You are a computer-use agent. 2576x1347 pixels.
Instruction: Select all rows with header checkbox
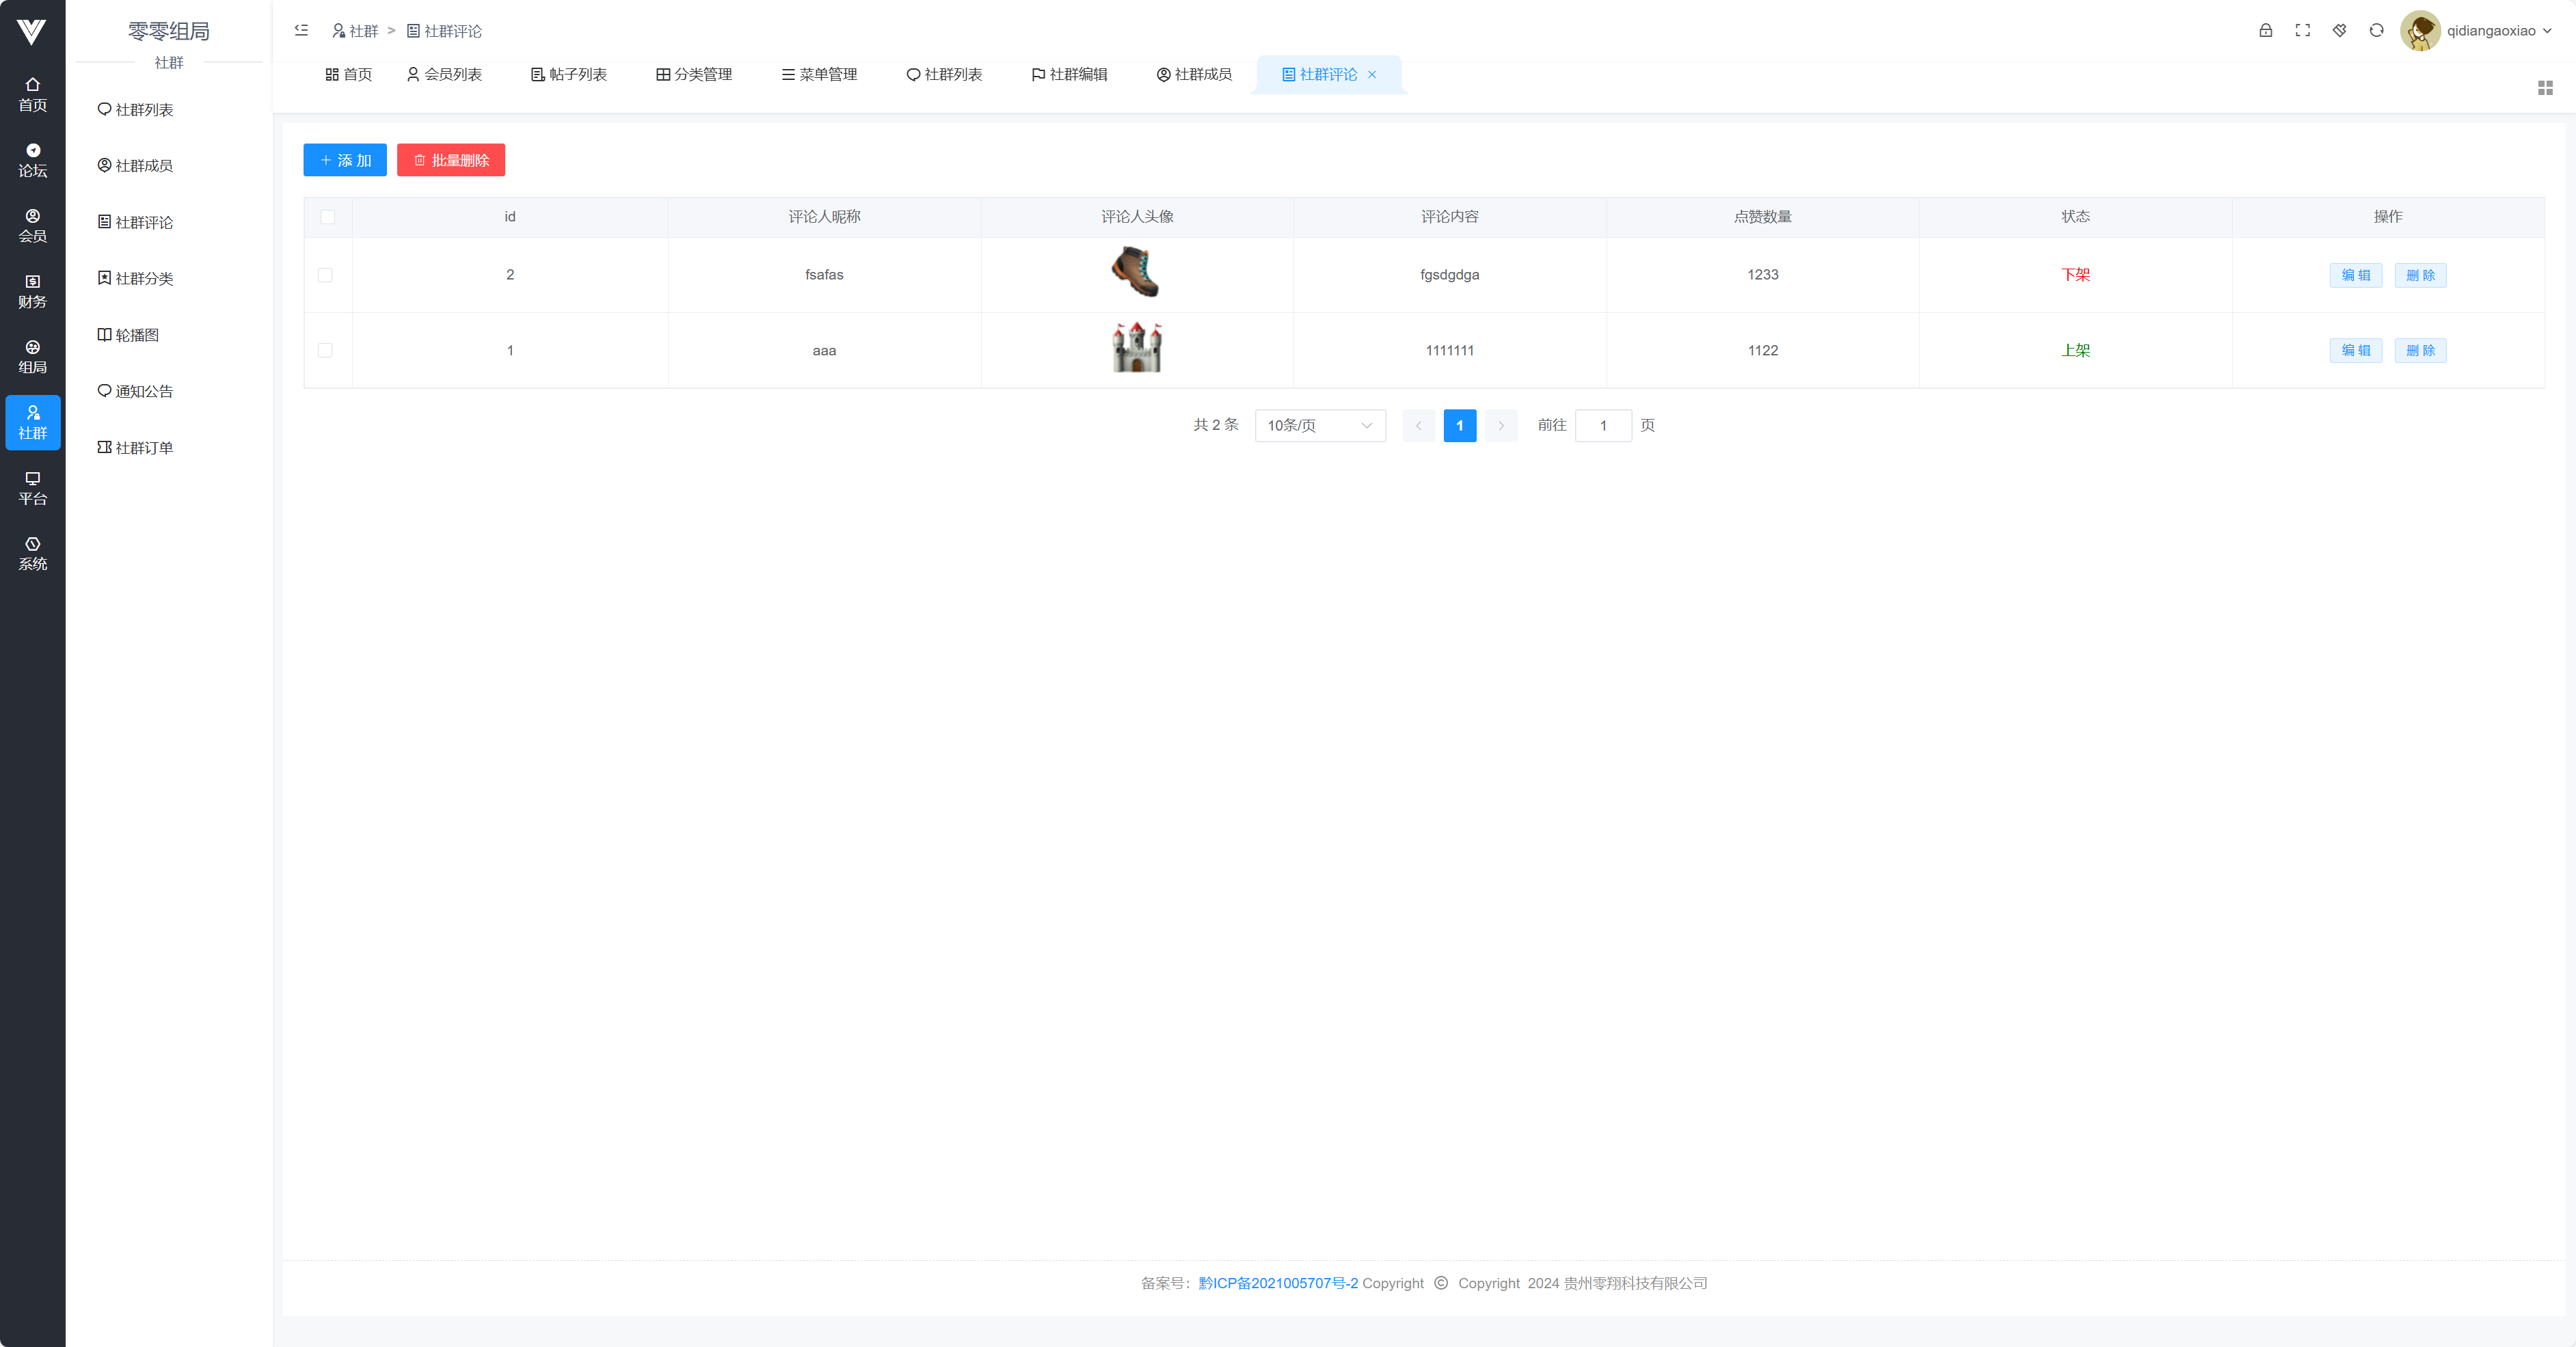click(x=328, y=217)
